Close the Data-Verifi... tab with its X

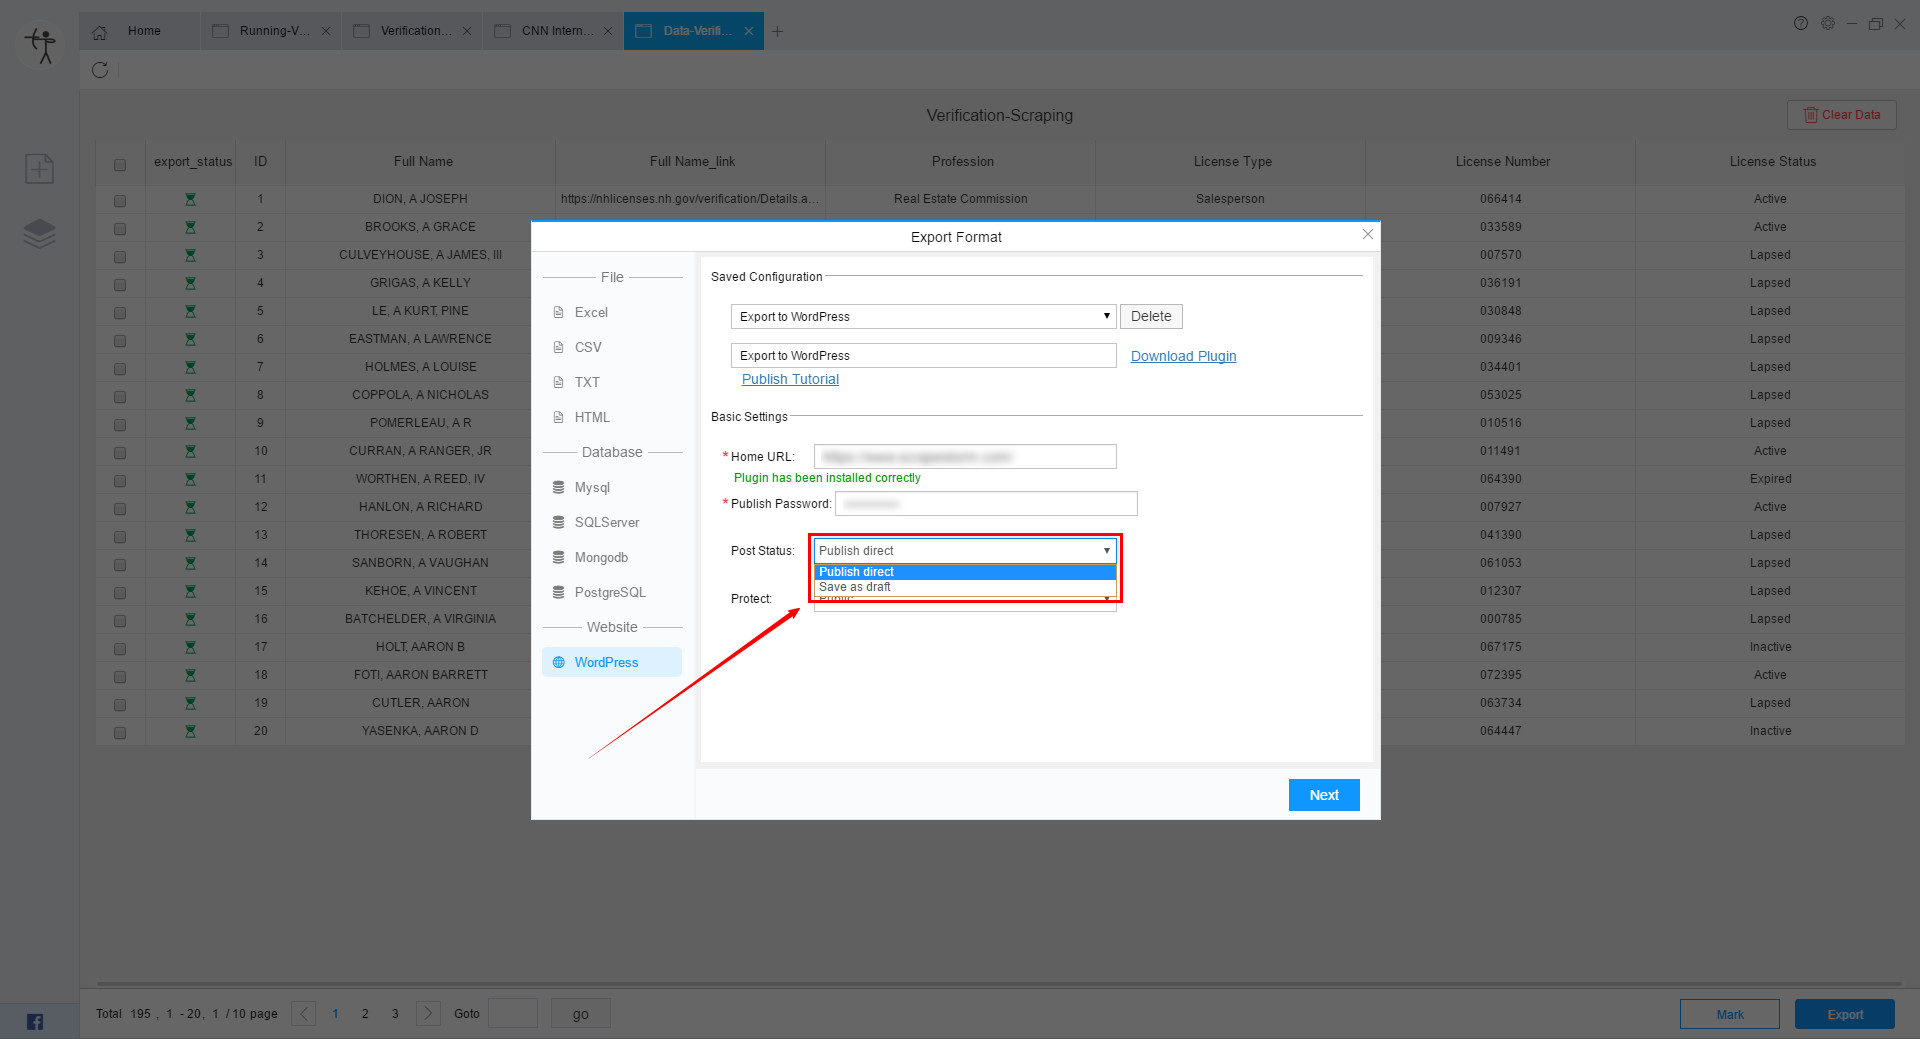749,31
